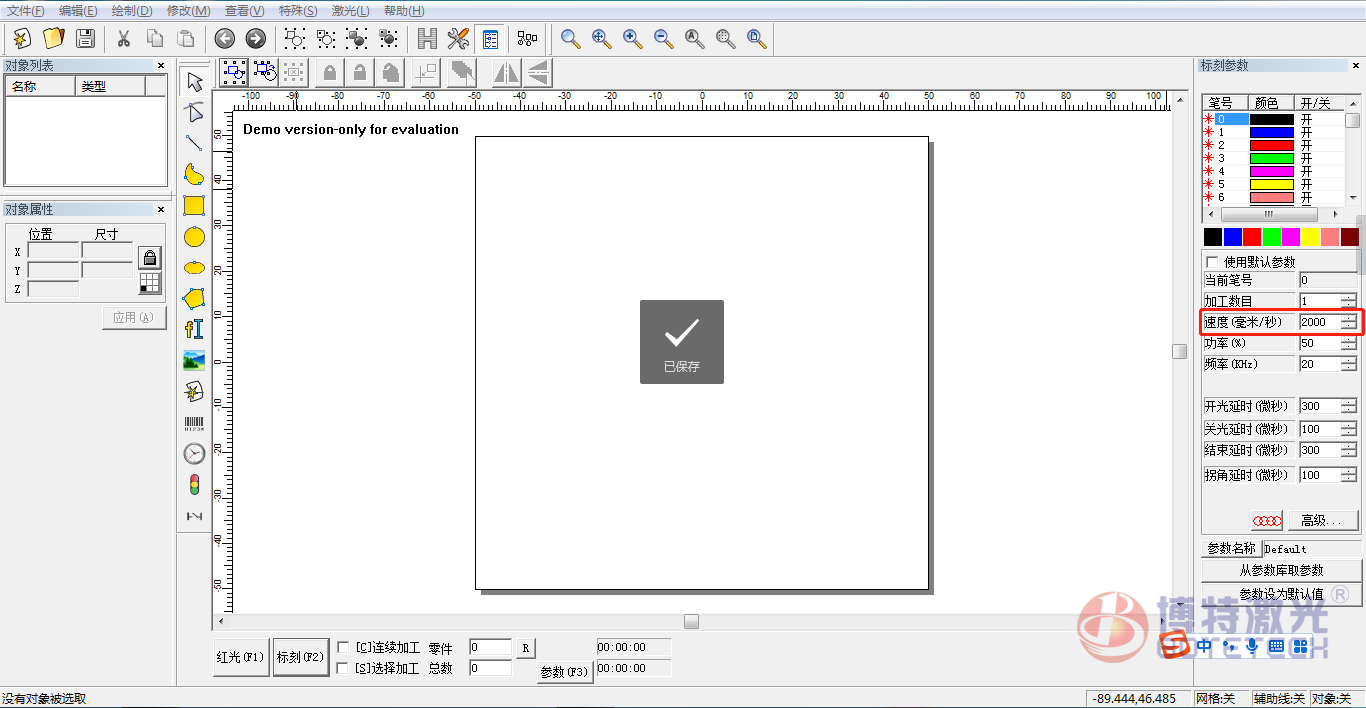Open 高级... advanced settings button

click(1322, 520)
